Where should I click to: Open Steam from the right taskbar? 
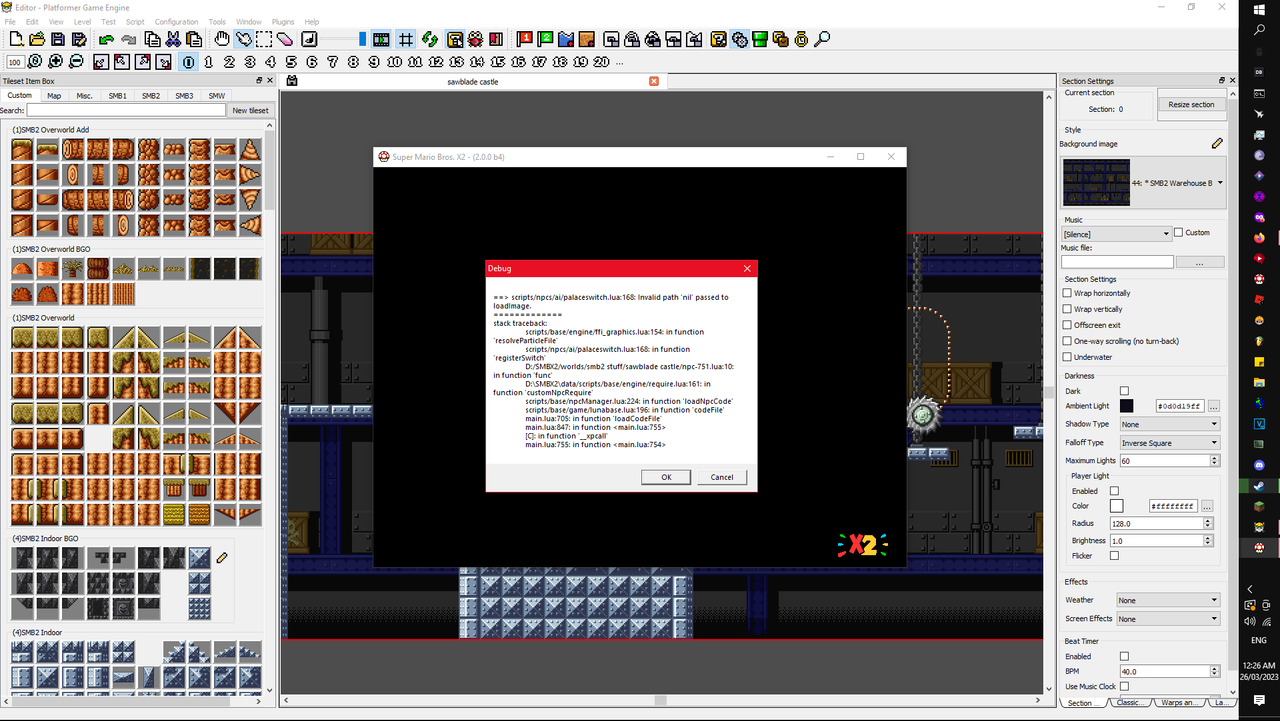[x=1259, y=486]
